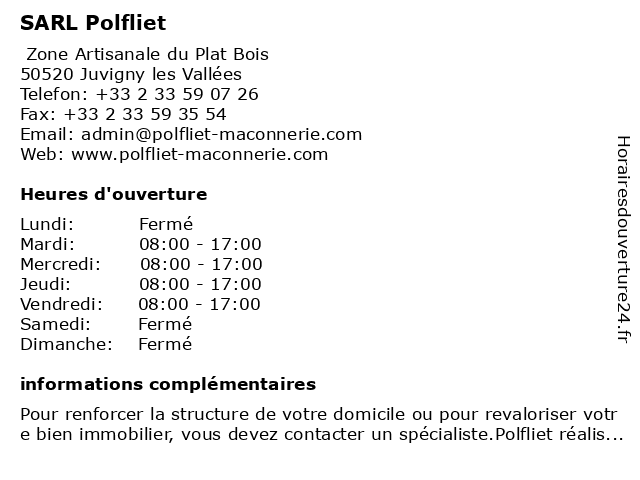Click the Telefon number +33 2 33 59 07 26
This screenshot has height=480, width=640.
point(177,94)
